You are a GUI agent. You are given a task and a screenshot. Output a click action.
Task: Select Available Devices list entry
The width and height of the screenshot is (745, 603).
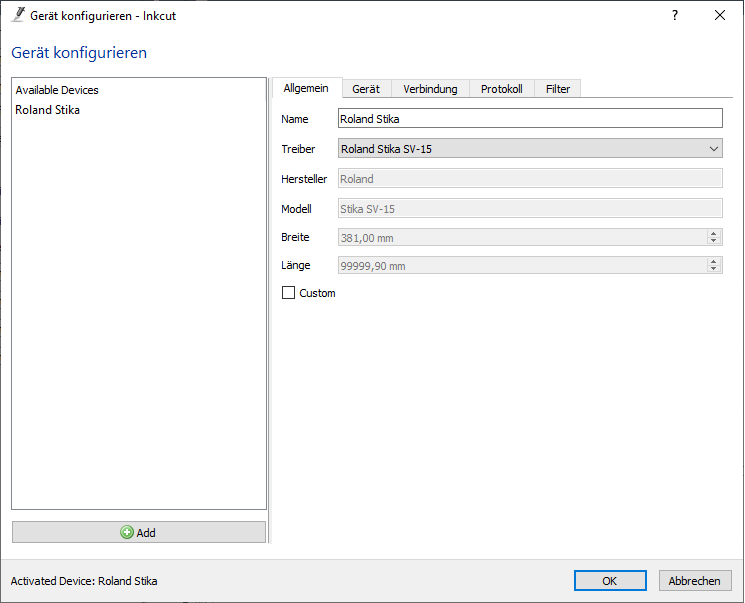(57, 90)
